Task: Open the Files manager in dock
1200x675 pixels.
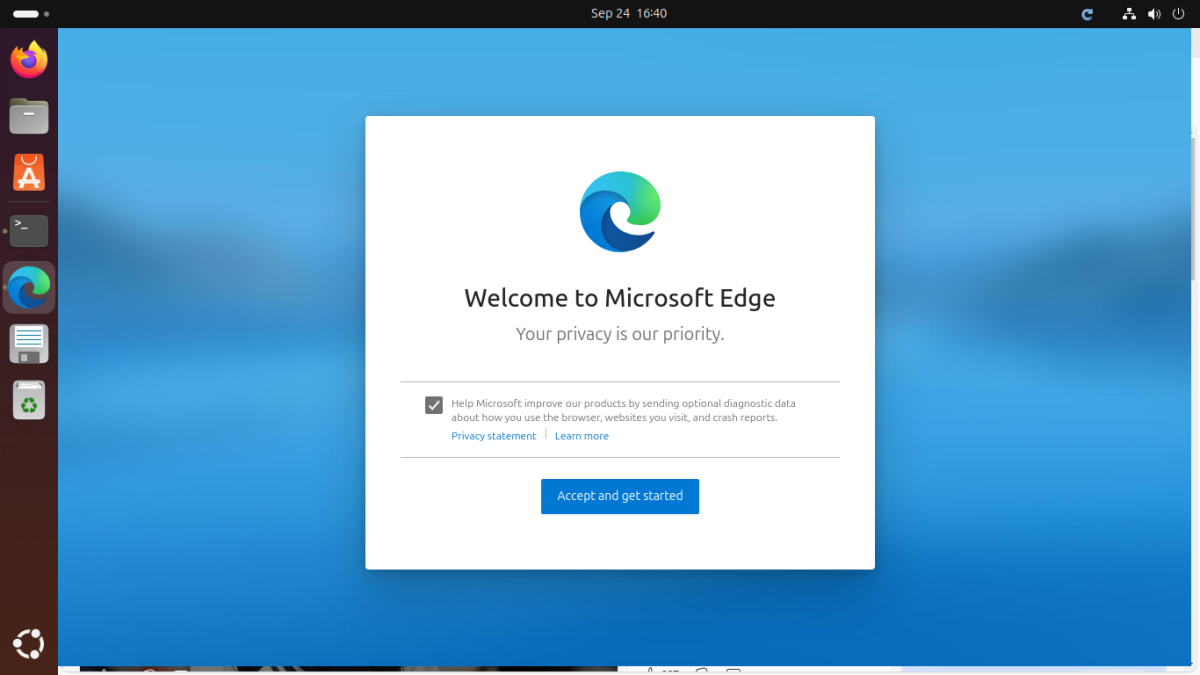Action: tap(29, 117)
